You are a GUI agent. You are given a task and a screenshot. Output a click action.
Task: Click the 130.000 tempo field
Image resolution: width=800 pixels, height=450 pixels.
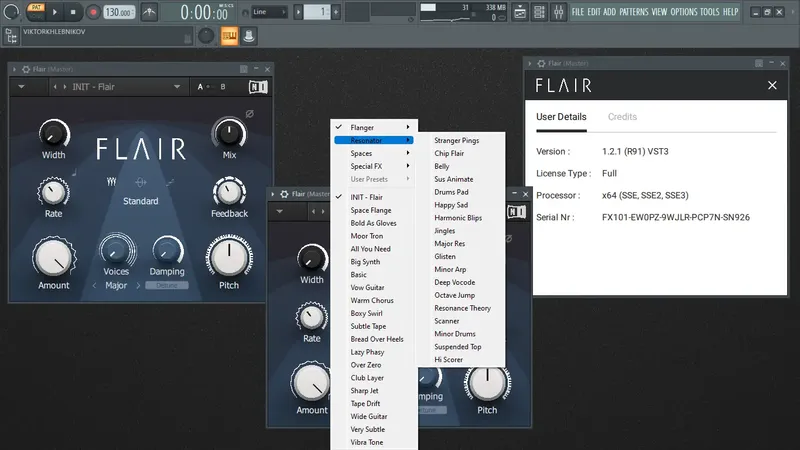[x=119, y=12]
